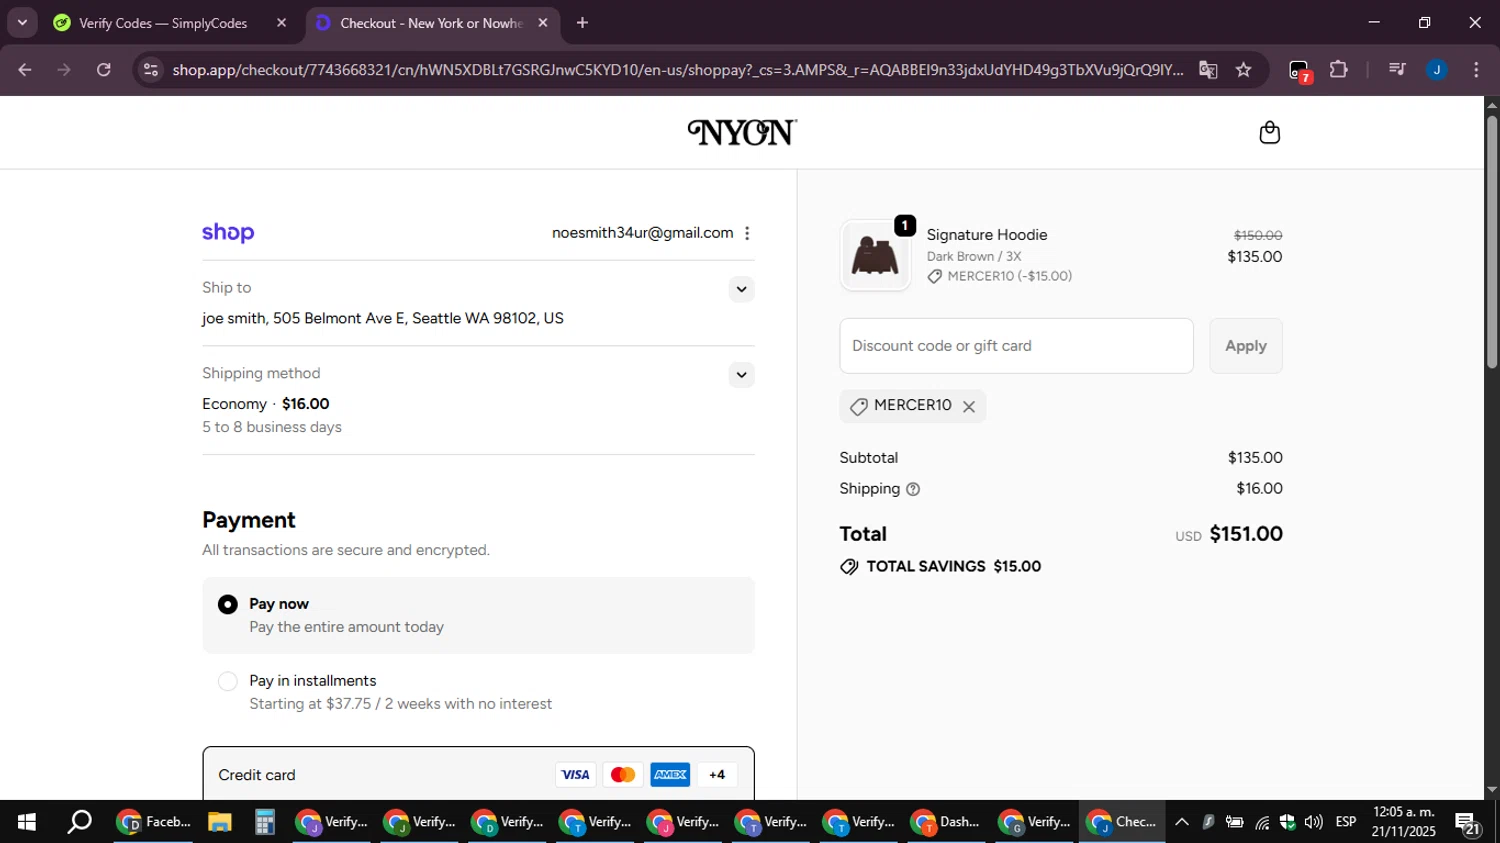
Task: Switch to Verify Codes SimplyCodes tab
Action: tap(163, 23)
